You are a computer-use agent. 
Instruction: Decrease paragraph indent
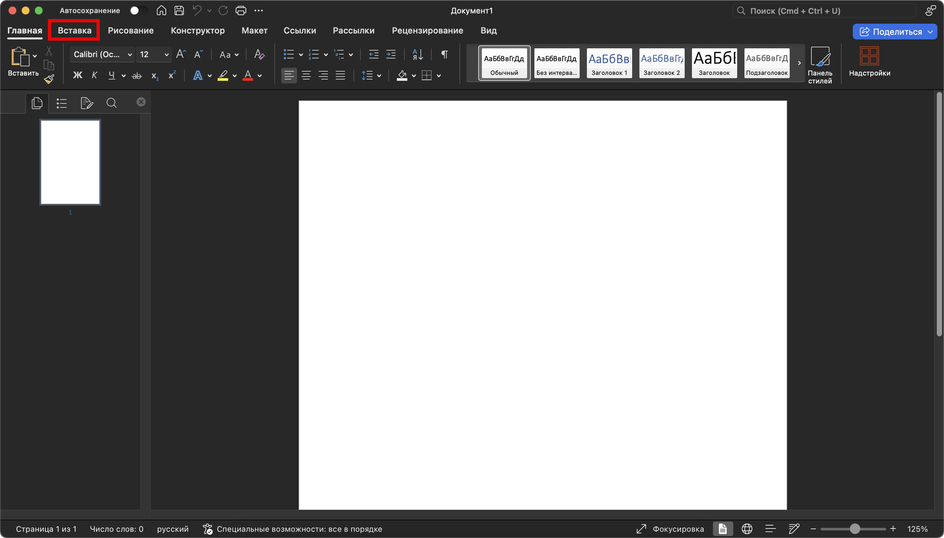pos(374,54)
